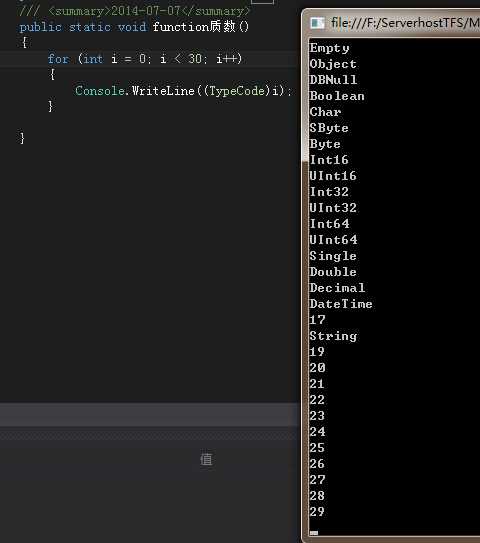Click the console window icon in title bar
The width and height of the screenshot is (480, 543).
click(317, 23)
